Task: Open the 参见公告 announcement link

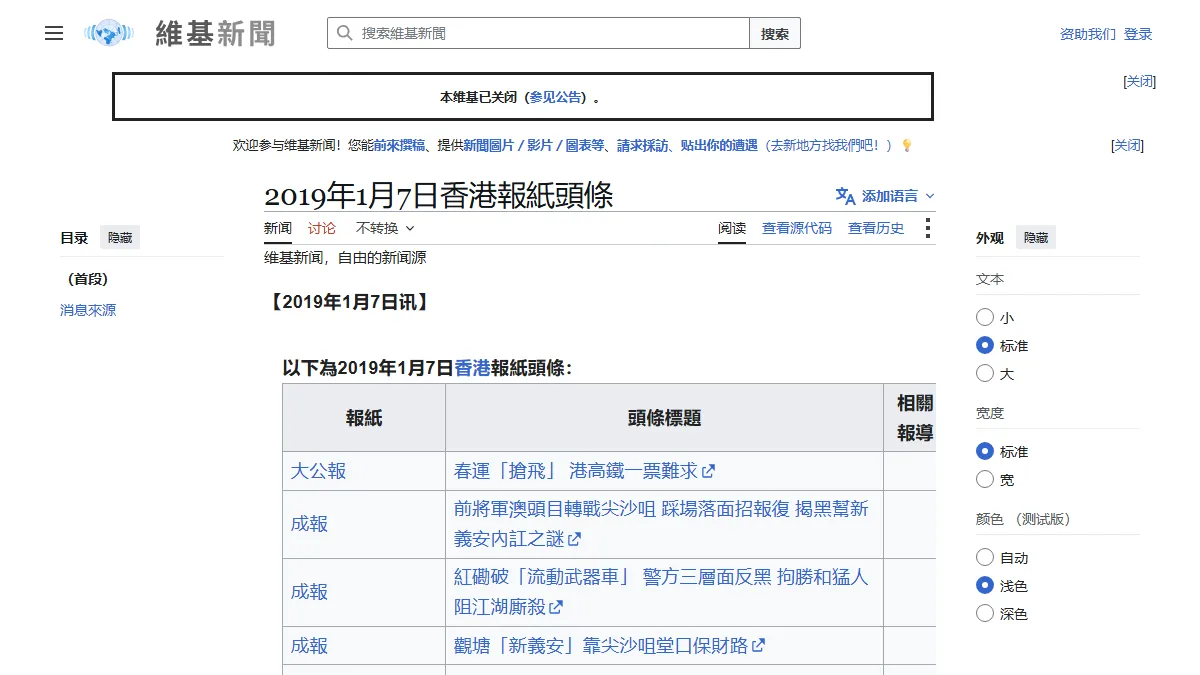Action: click(x=555, y=97)
